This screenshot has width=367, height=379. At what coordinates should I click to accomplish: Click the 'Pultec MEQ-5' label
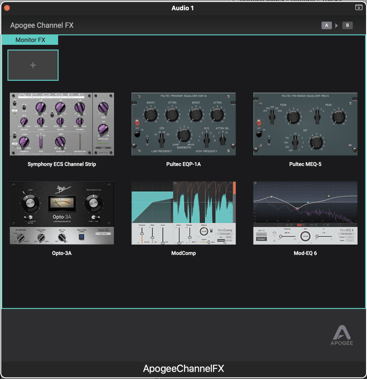pyautogui.click(x=305, y=164)
